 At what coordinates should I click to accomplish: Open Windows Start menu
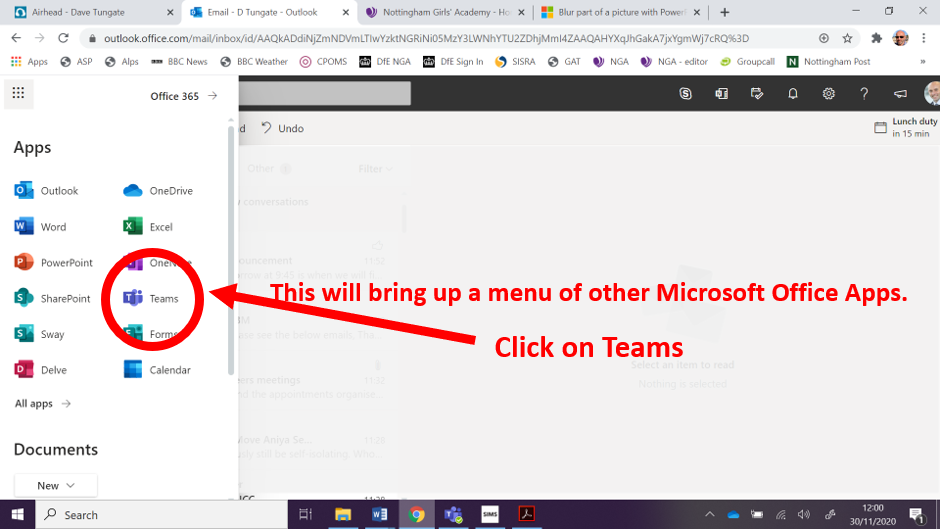tap(17, 515)
